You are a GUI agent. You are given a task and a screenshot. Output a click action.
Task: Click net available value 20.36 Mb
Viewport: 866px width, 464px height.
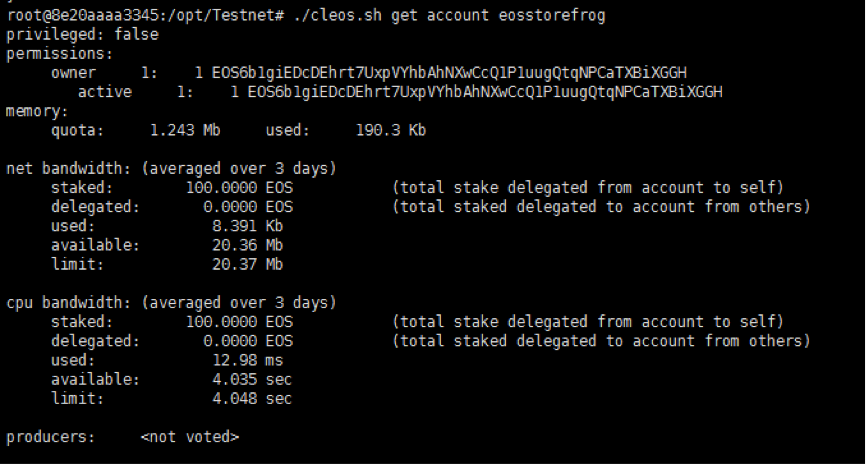click(248, 245)
